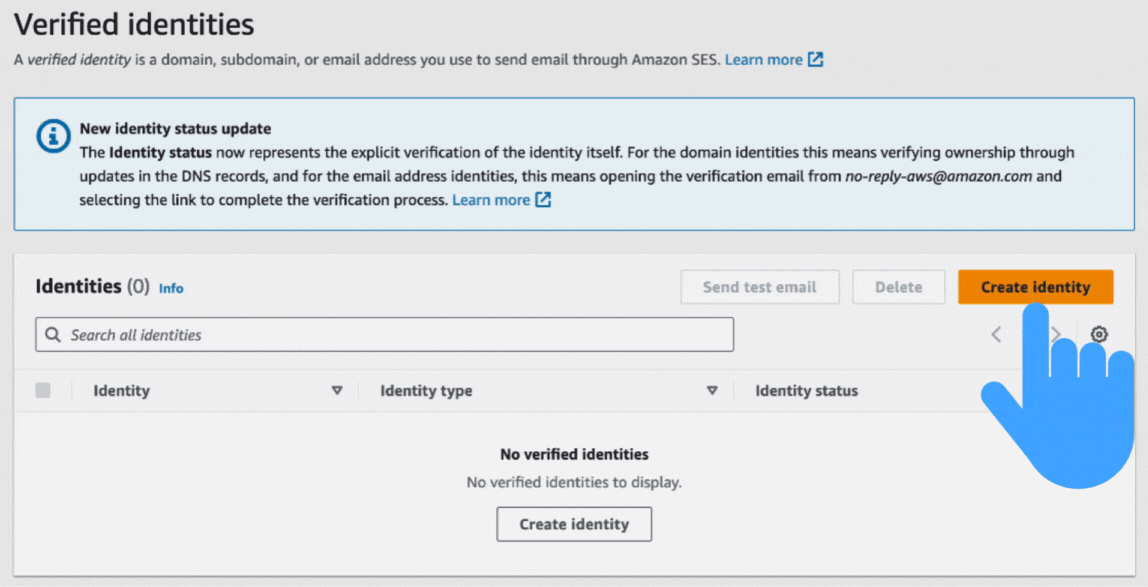The image size is (1148, 587).
Task: Select all identities with the header checkbox
Action: pyautogui.click(x=42, y=390)
